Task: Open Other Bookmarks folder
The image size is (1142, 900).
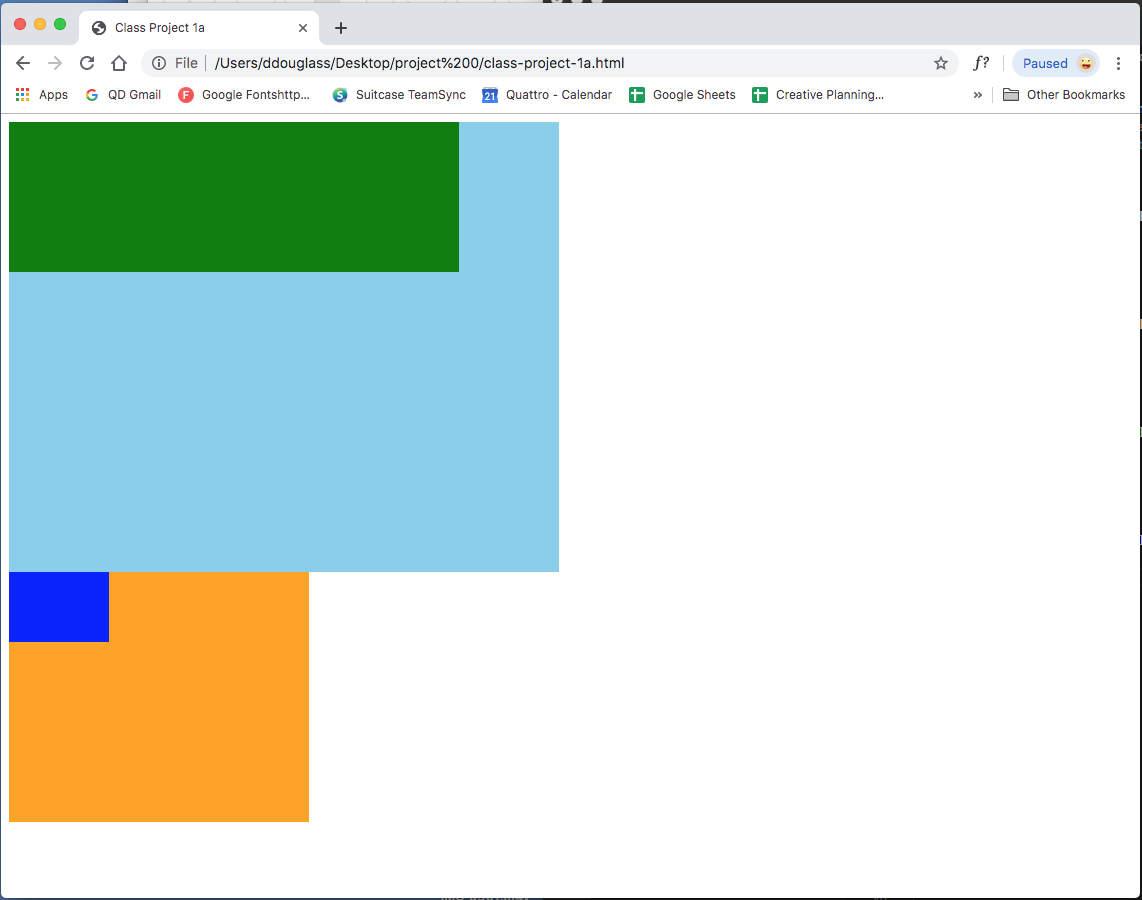Action: click(1064, 95)
